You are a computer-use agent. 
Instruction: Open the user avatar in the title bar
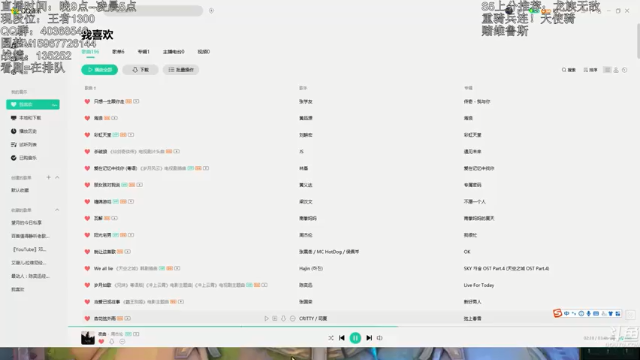pos(509,11)
